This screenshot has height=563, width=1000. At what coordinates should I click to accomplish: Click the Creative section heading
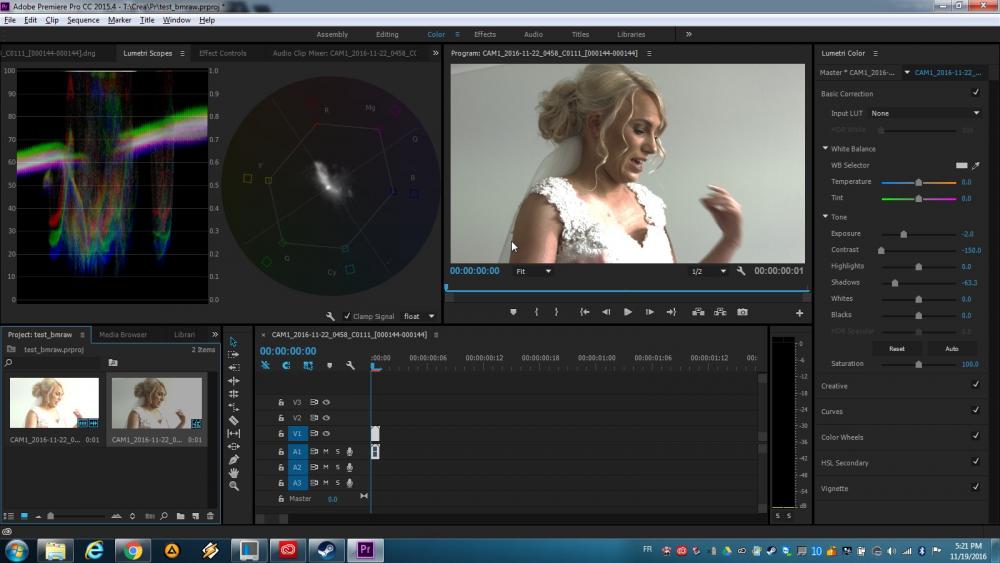[834, 386]
